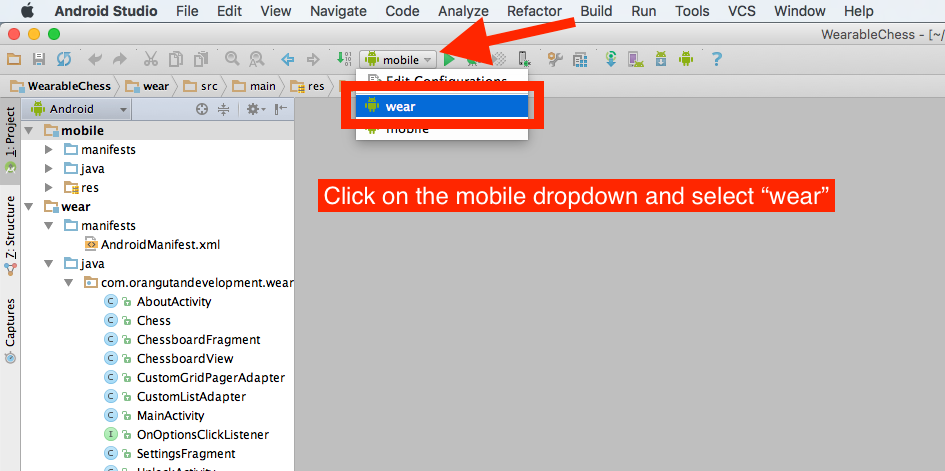Image resolution: width=945 pixels, height=471 pixels.
Task: Open the AVD Manager icon
Action: click(636, 59)
